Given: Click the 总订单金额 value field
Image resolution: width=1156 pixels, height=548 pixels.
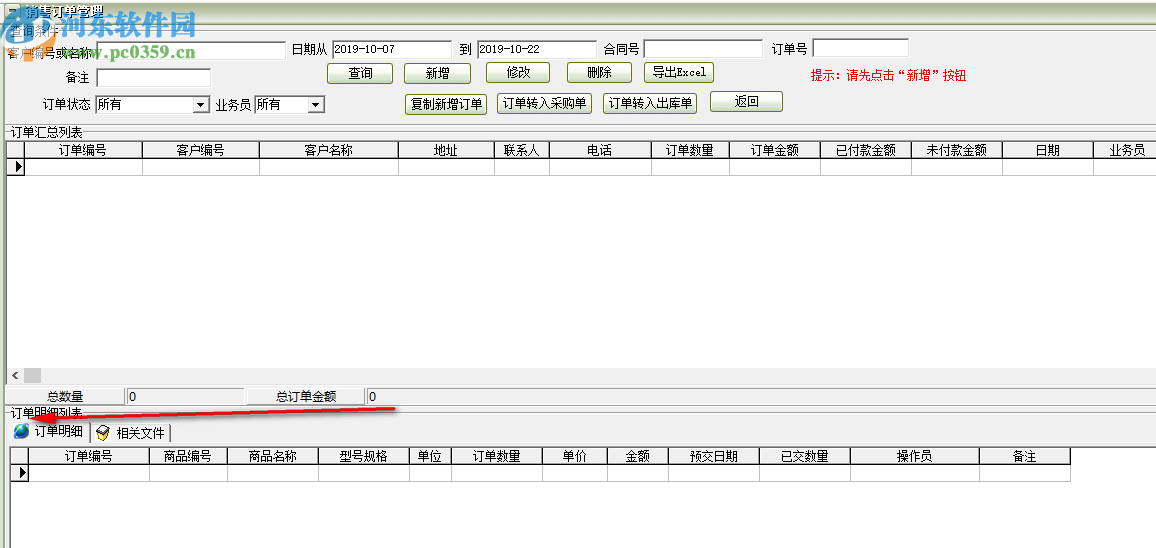Looking at the screenshot, I should click(x=761, y=397).
